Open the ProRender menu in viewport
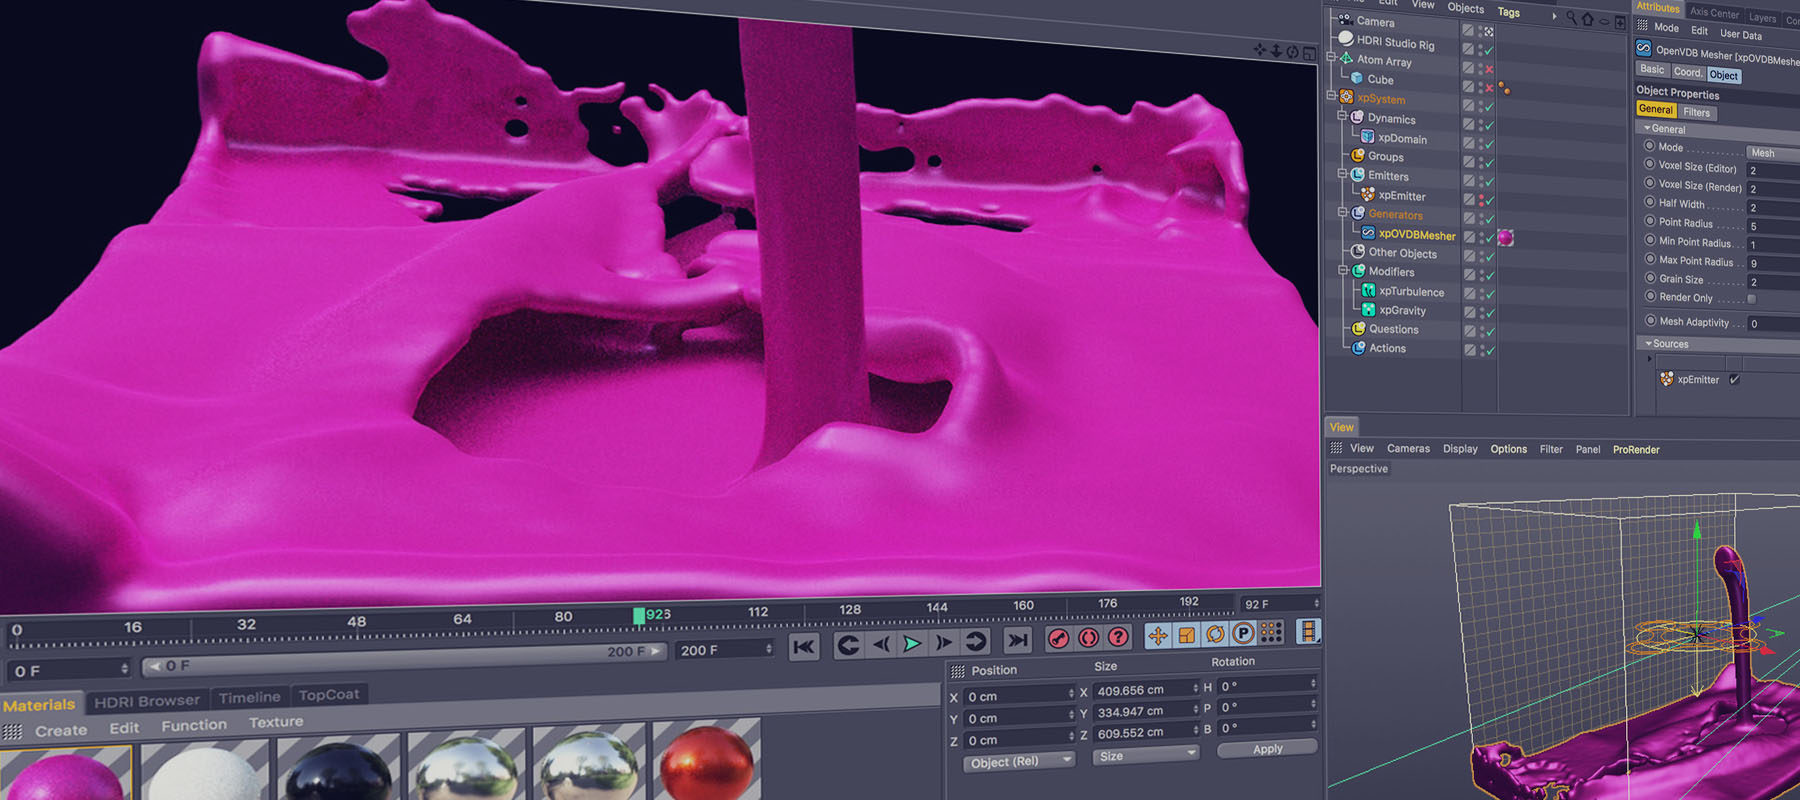Viewport: 1800px width, 800px height. (x=1636, y=449)
